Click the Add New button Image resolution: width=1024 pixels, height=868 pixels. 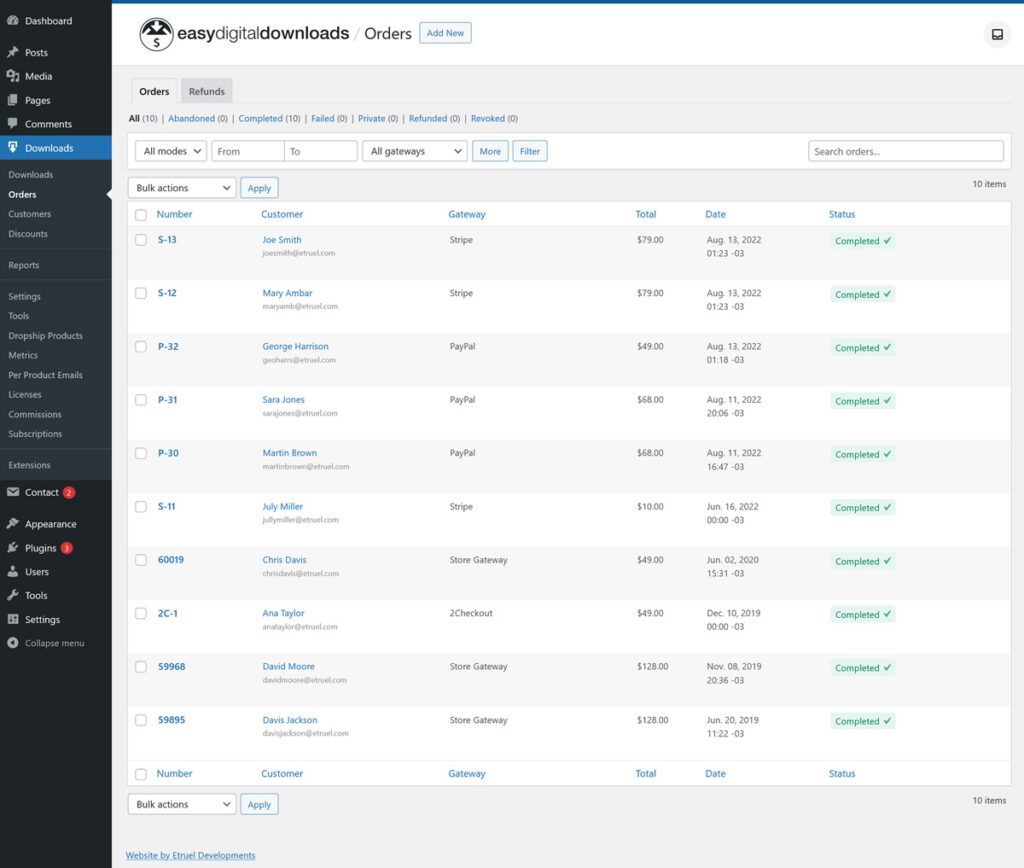coord(445,33)
